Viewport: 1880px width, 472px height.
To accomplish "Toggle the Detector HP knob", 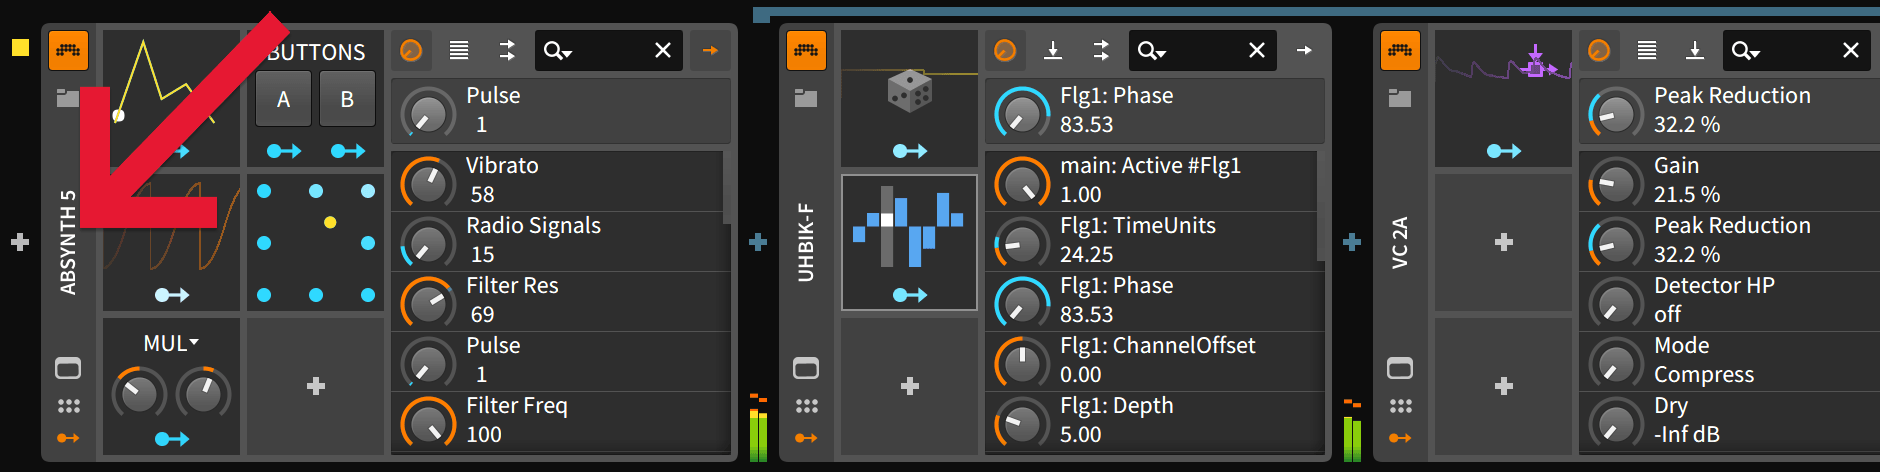I will [1616, 303].
